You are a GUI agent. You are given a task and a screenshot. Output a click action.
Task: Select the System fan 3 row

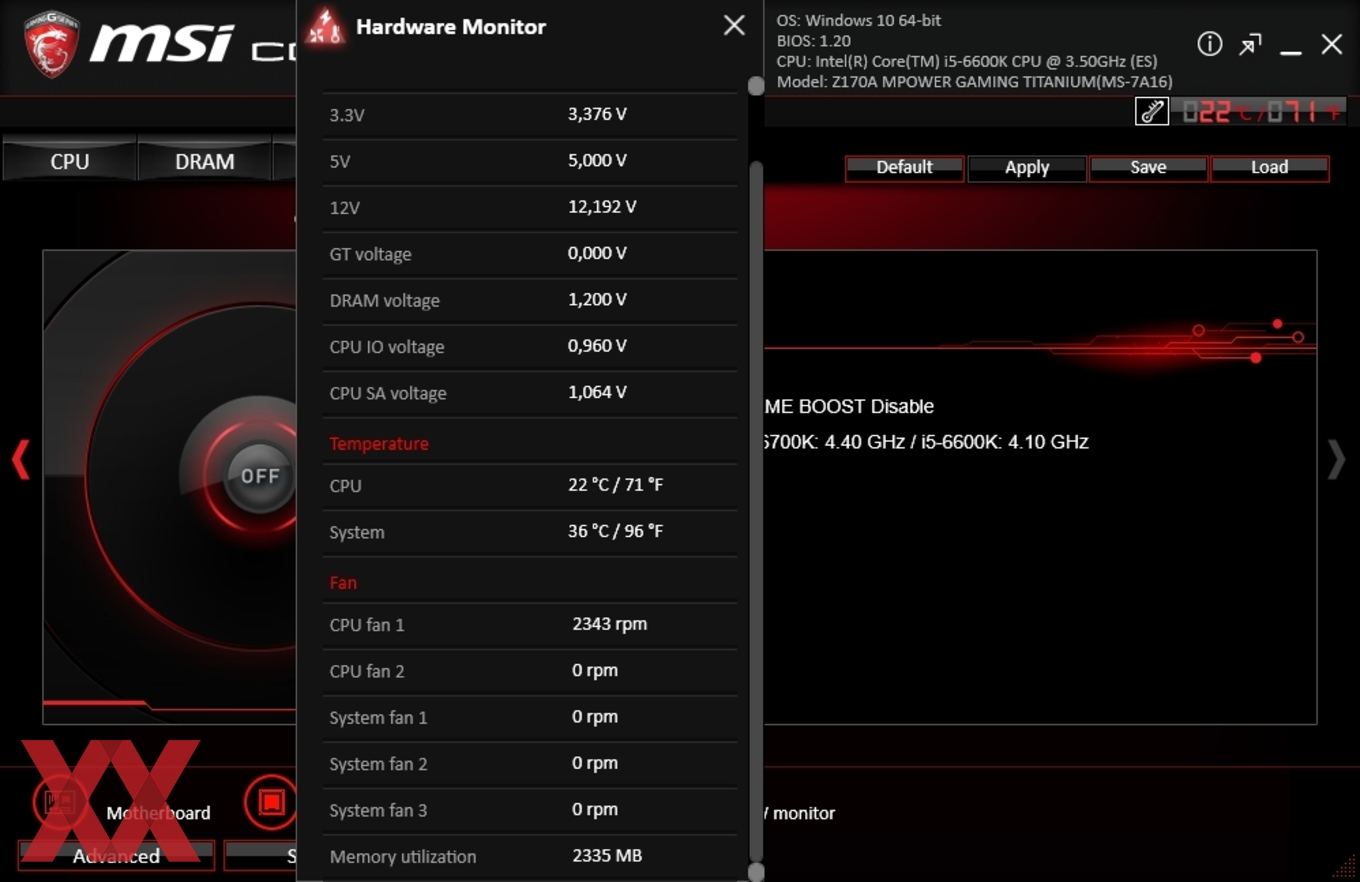[530, 811]
